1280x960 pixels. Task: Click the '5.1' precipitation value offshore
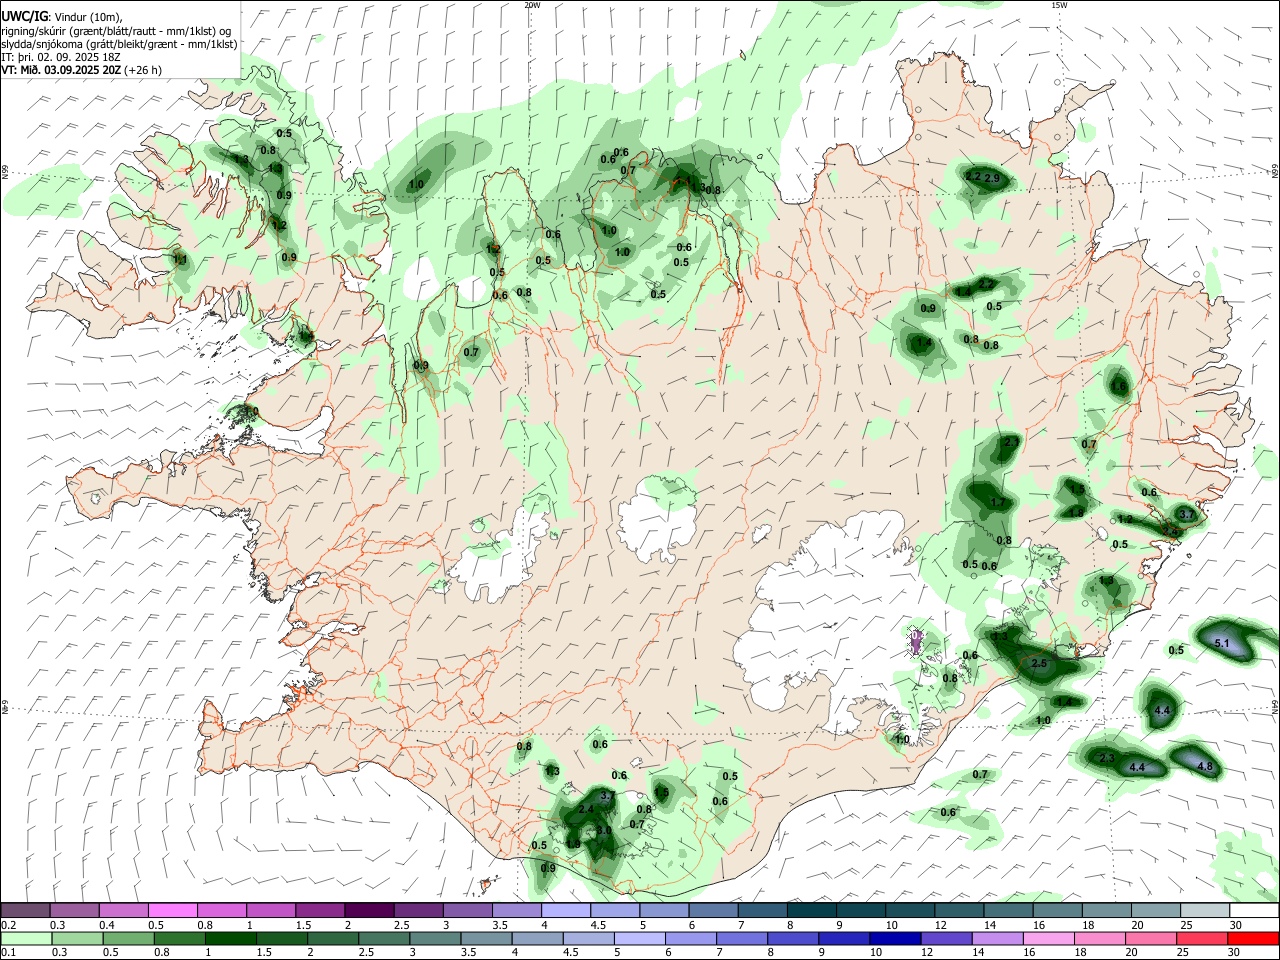tap(1221, 643)
